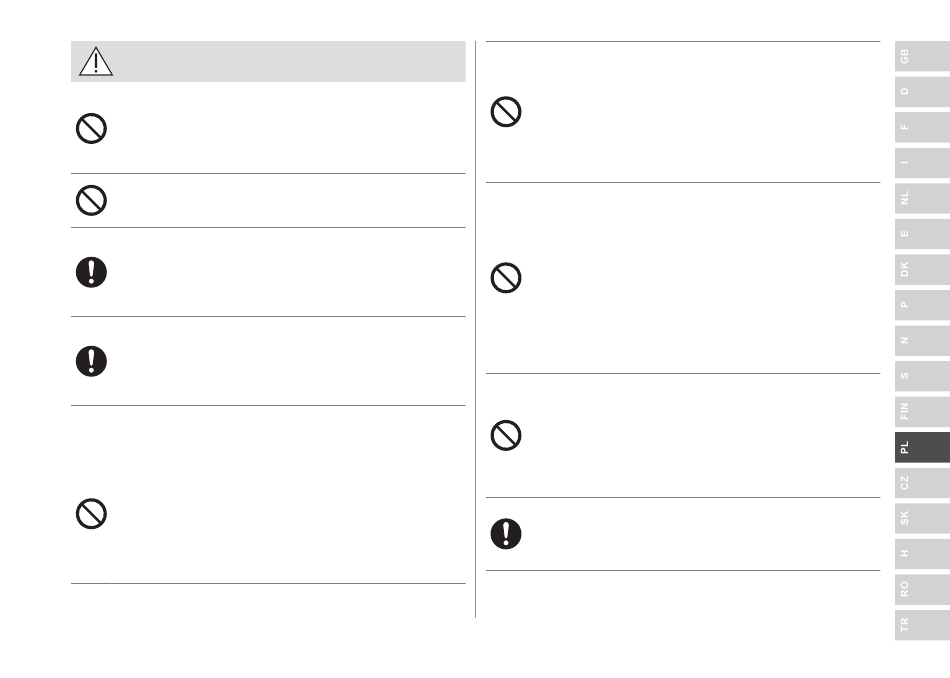950x678 pixels.
Task: Click the first mandatory exclamation icon in left column
Action: coord(91,272)
